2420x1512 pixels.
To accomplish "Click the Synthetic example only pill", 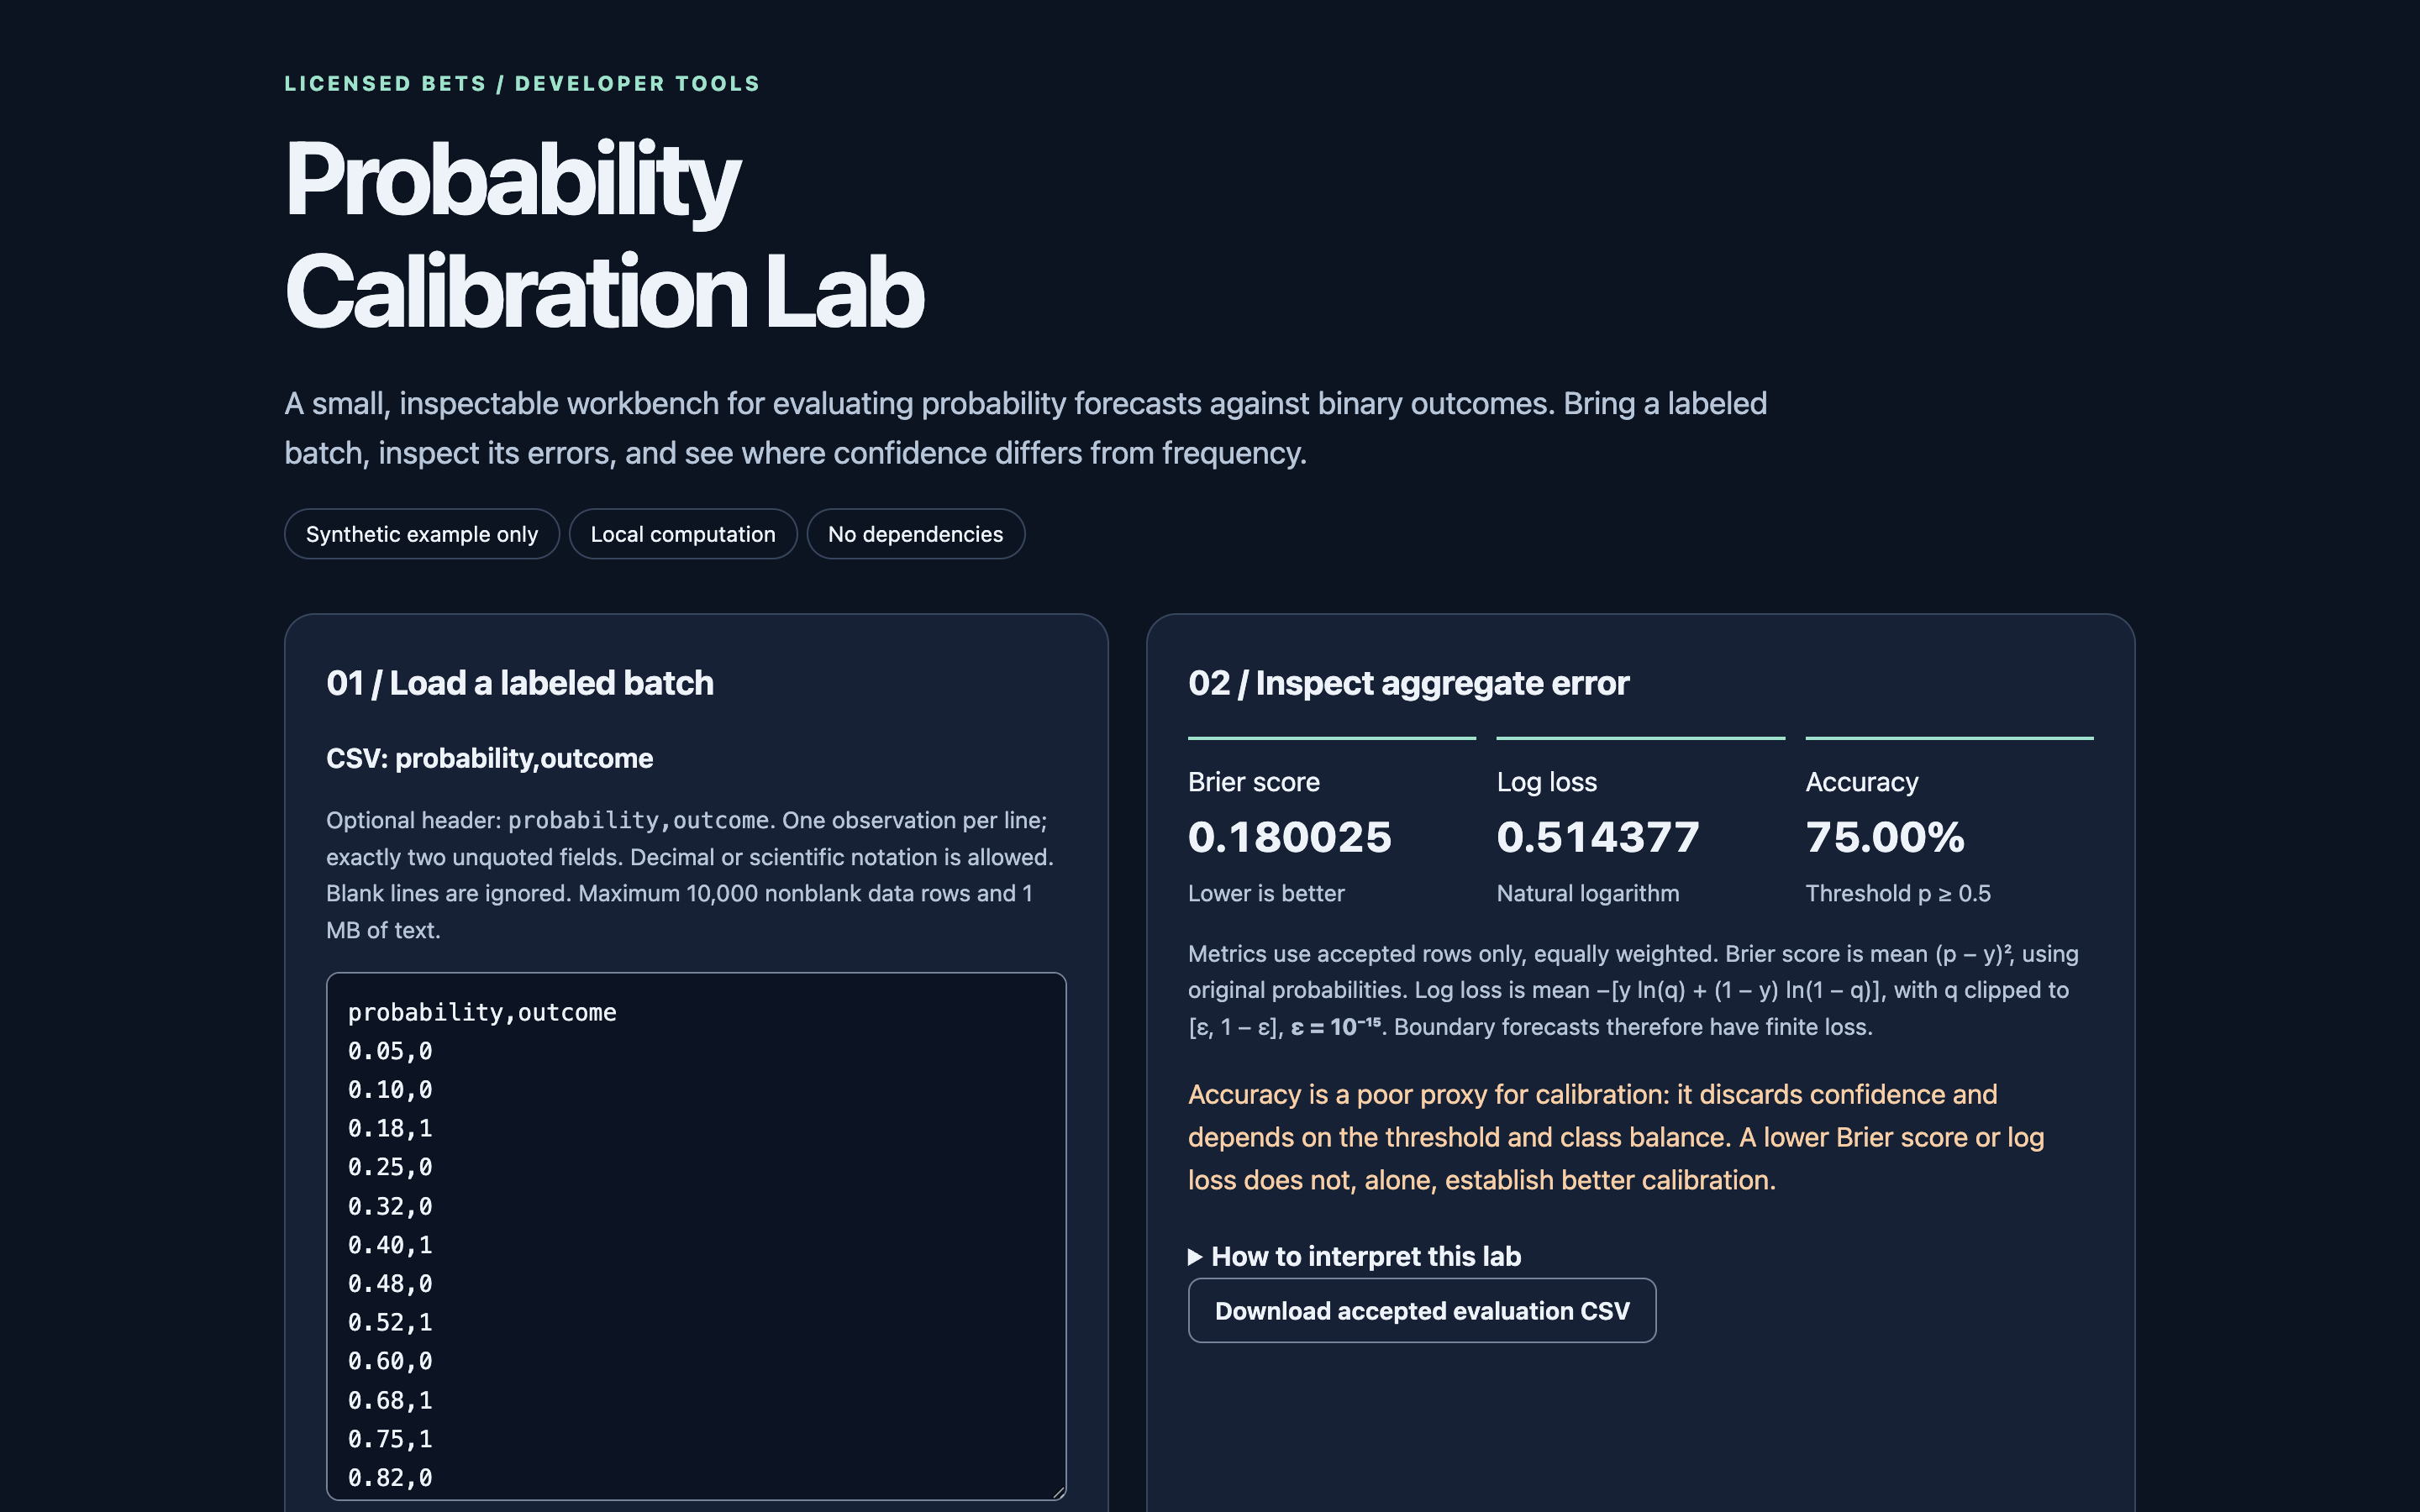I will 422,534.
